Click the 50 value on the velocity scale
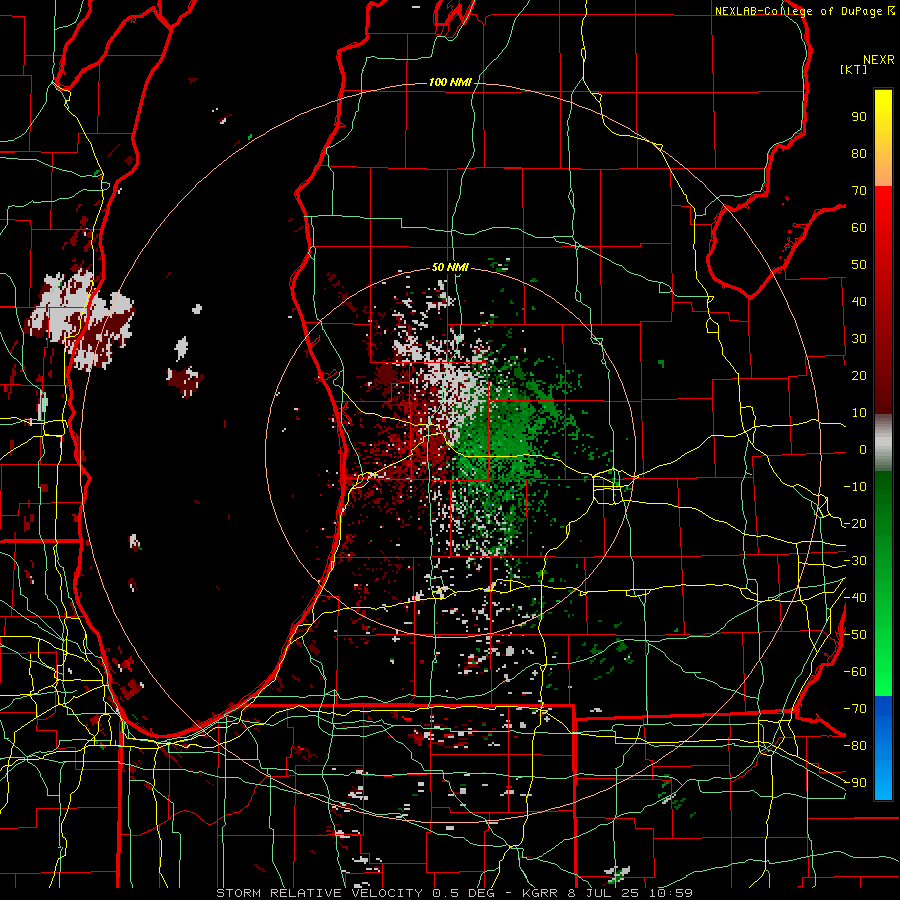Viewport: 900px width, 900px height. [859, 265]
